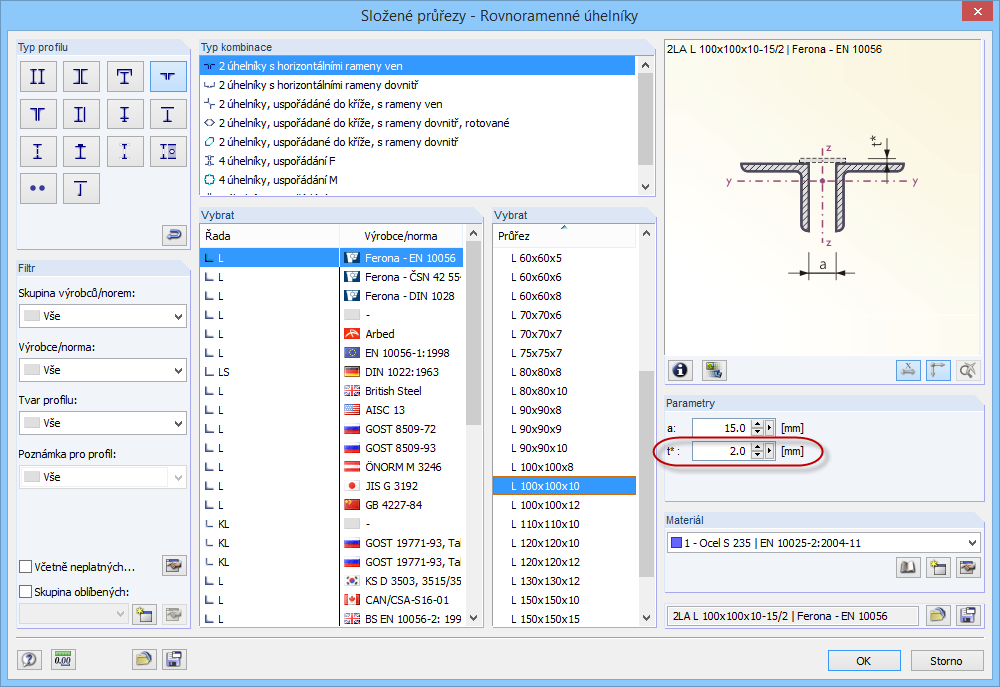The image size is (1000, 687).
Task: Select 'L 80x80x10' cross-section
Action: [564, 391]
